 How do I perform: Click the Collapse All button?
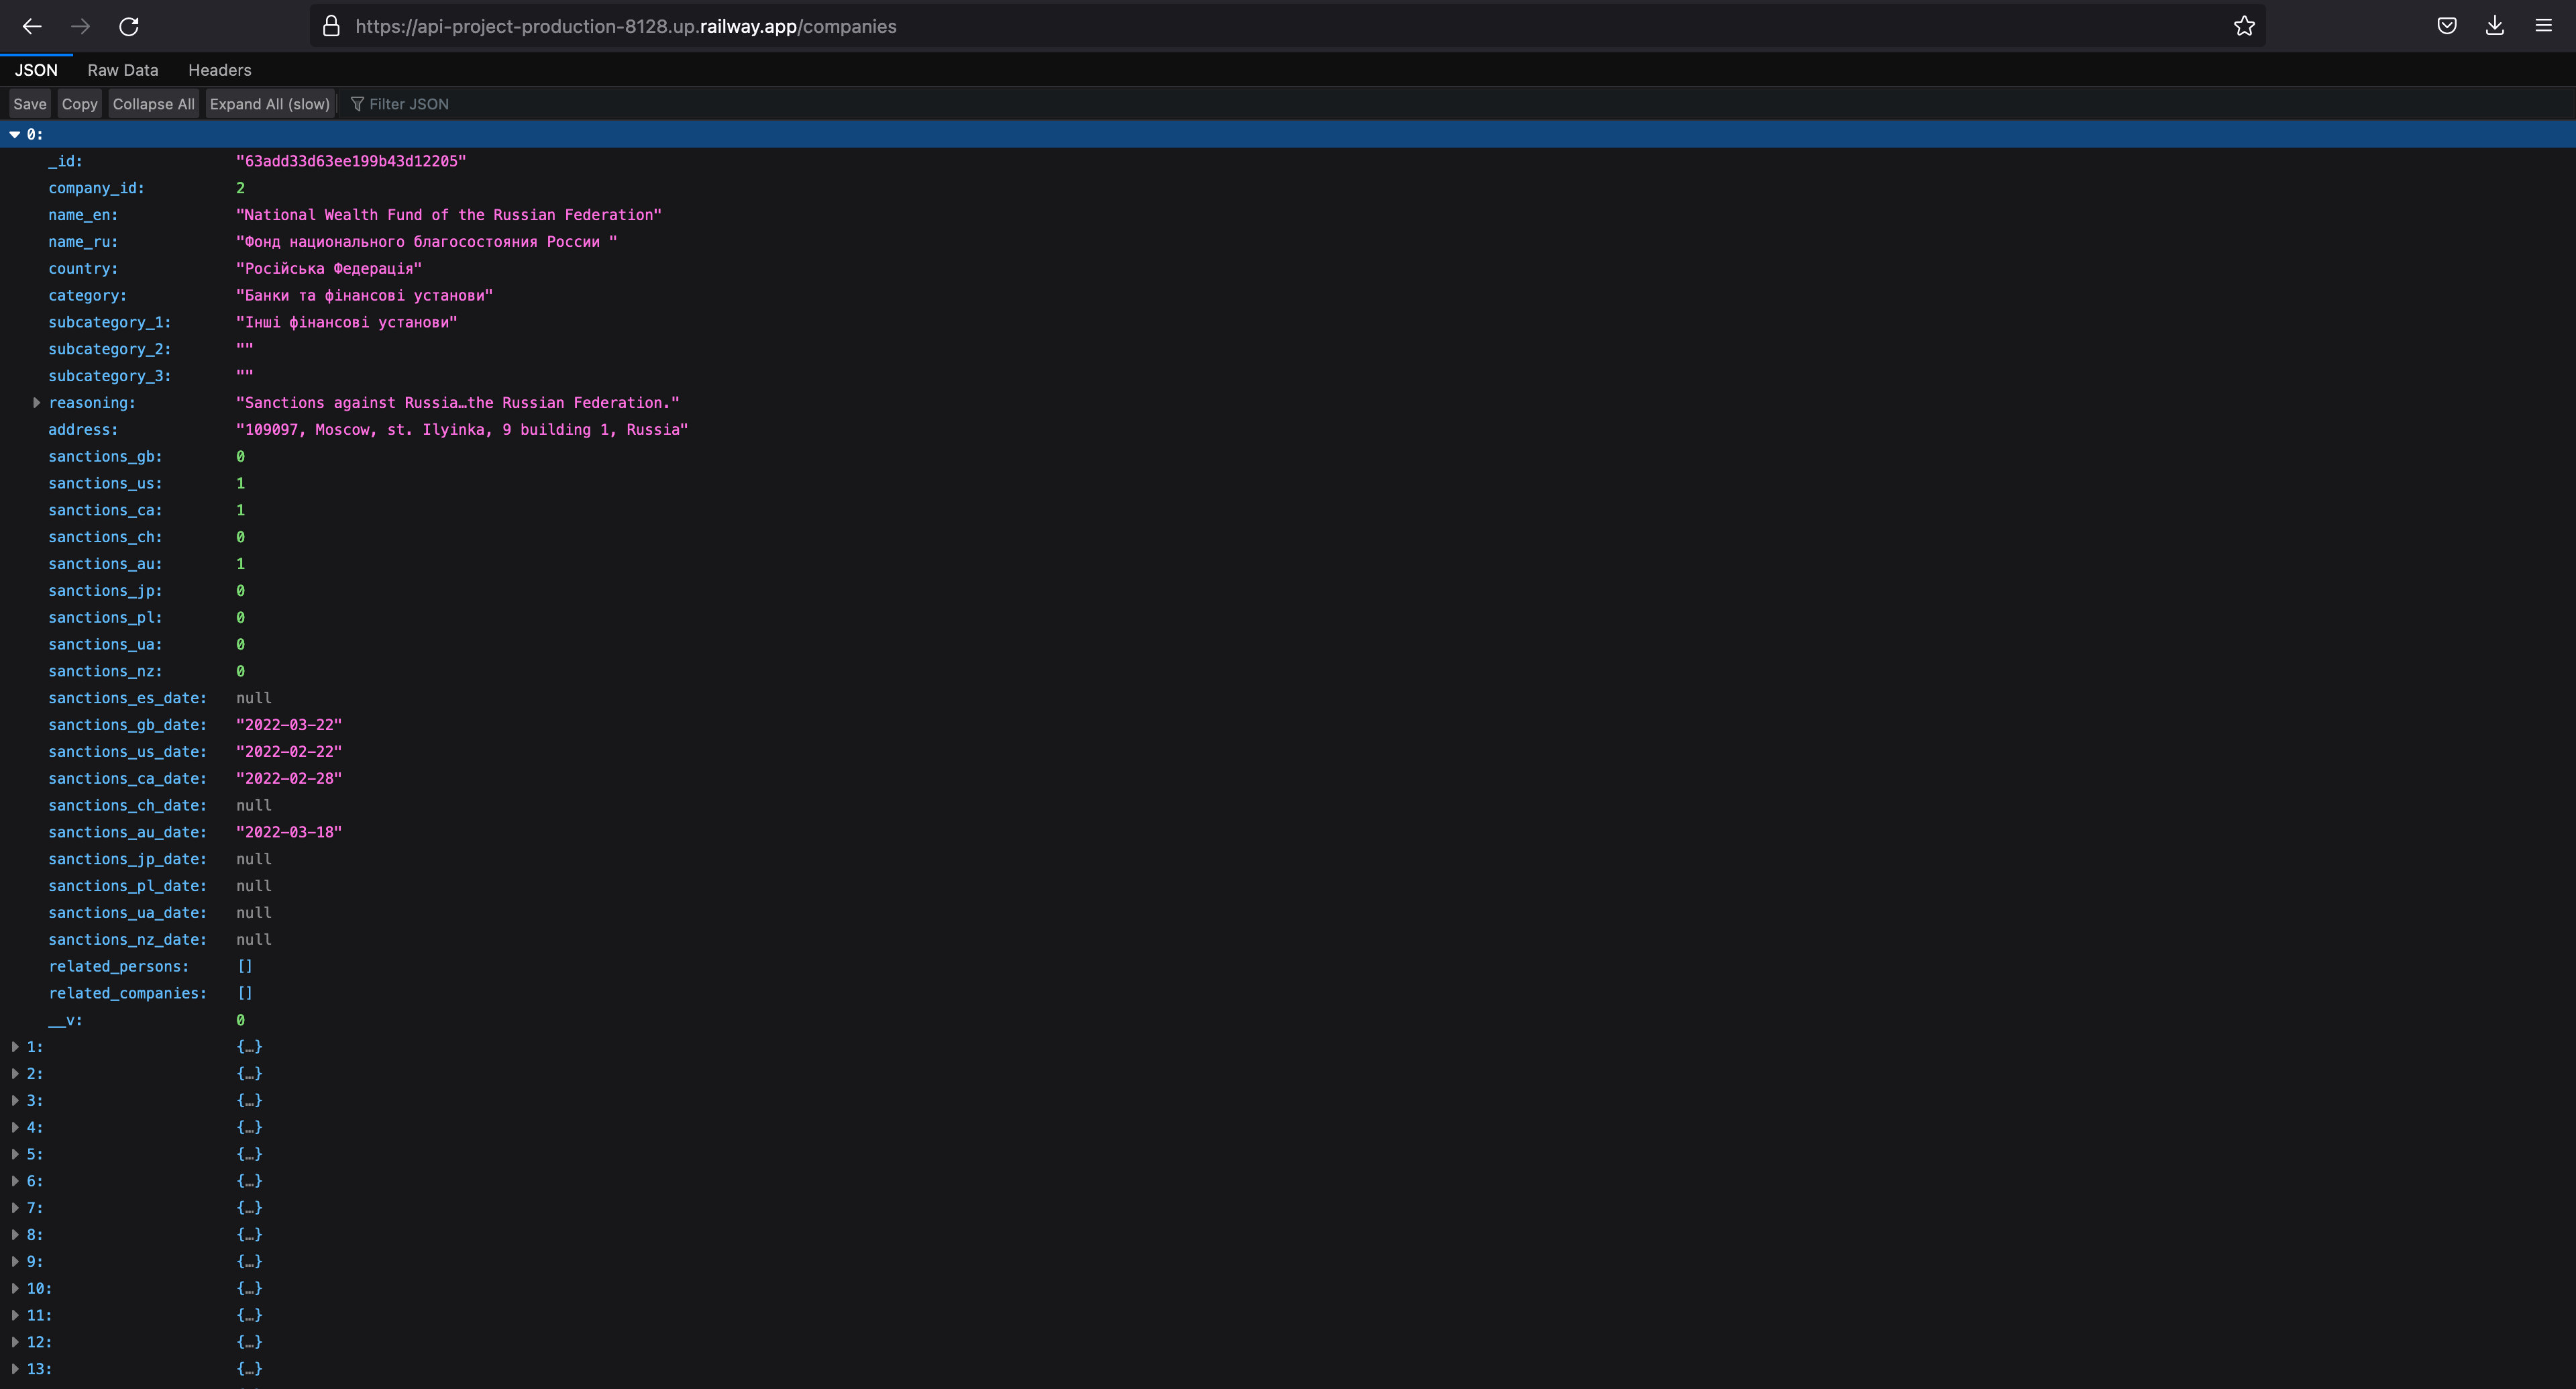coord(153,104)
